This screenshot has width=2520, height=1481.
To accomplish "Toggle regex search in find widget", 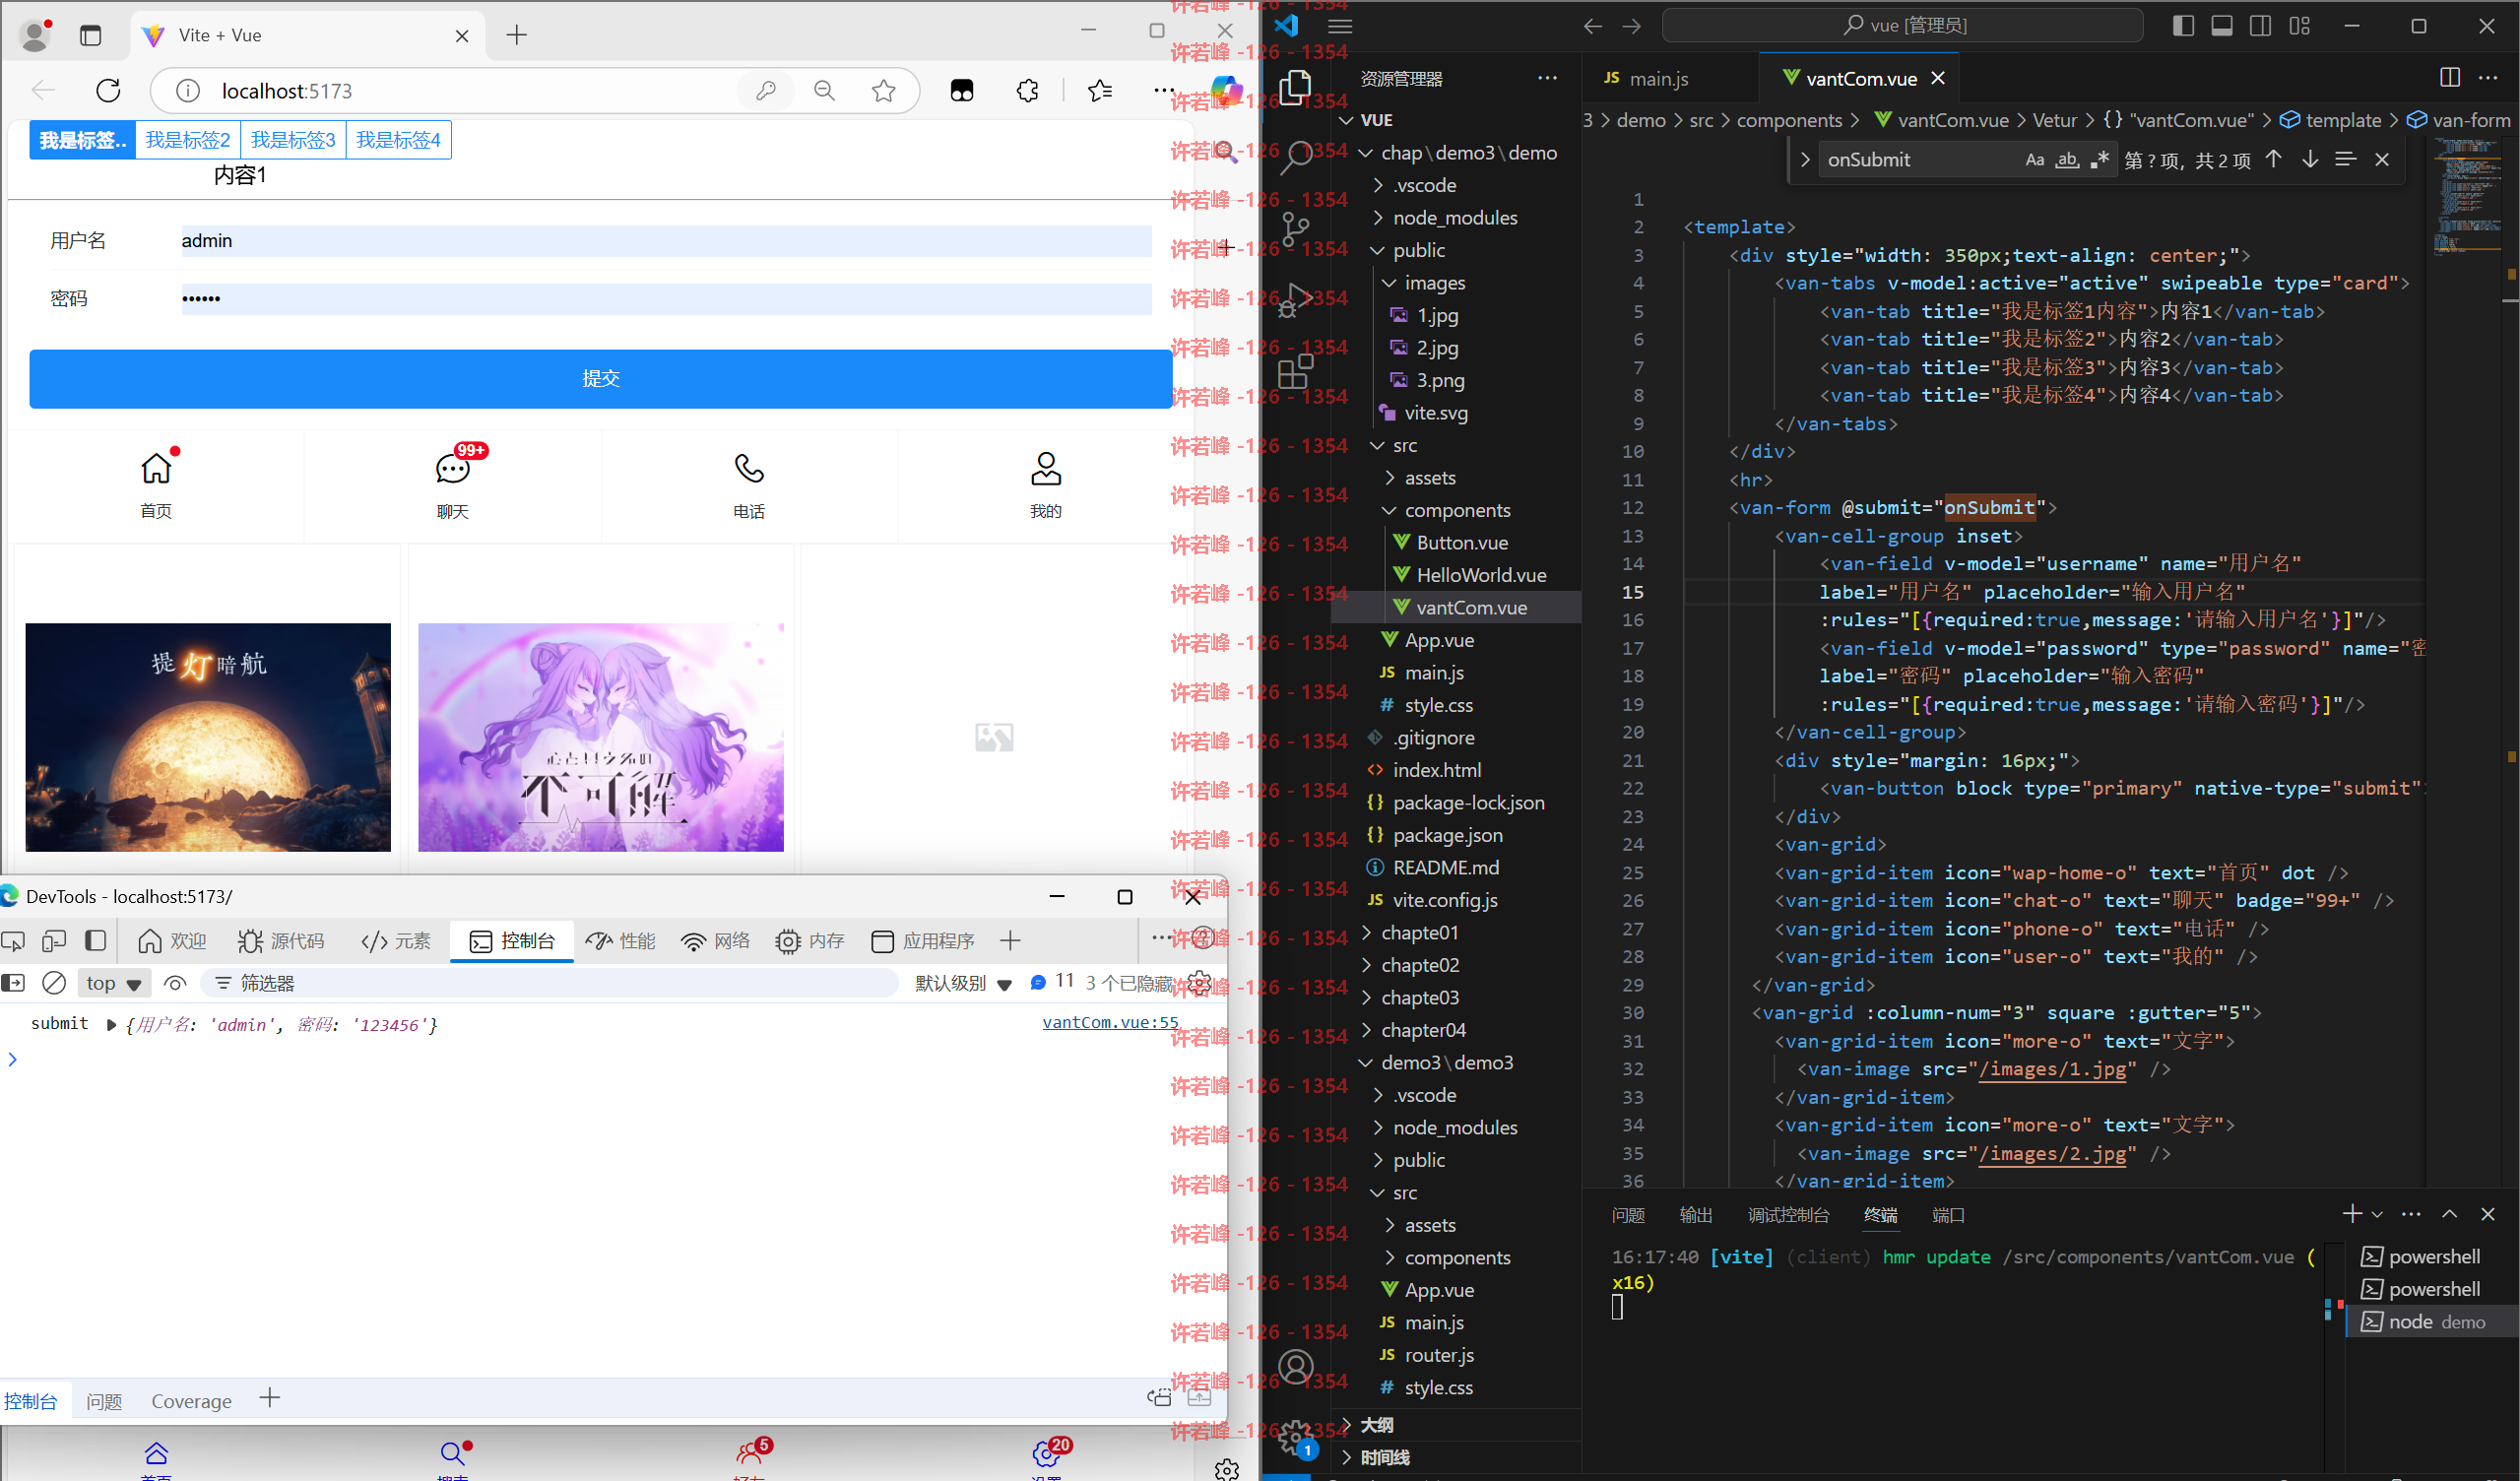I will coord(2099,160).
